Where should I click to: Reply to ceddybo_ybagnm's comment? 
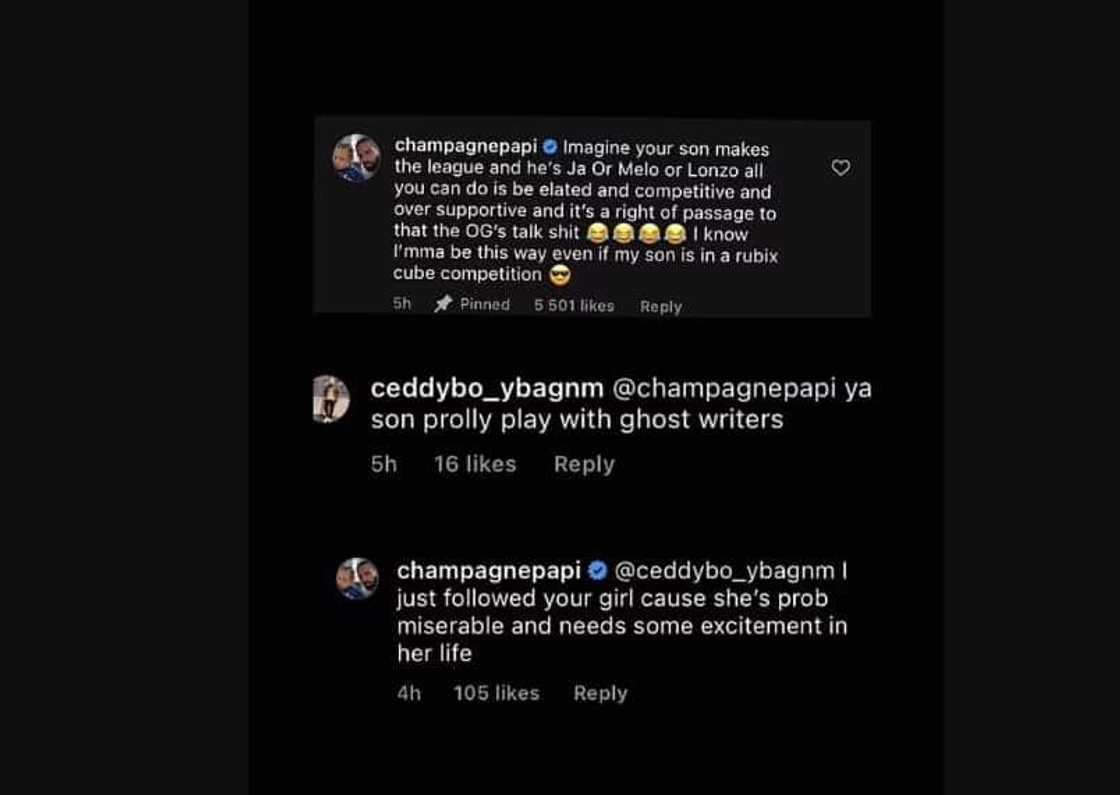click(x=583, y=463)
